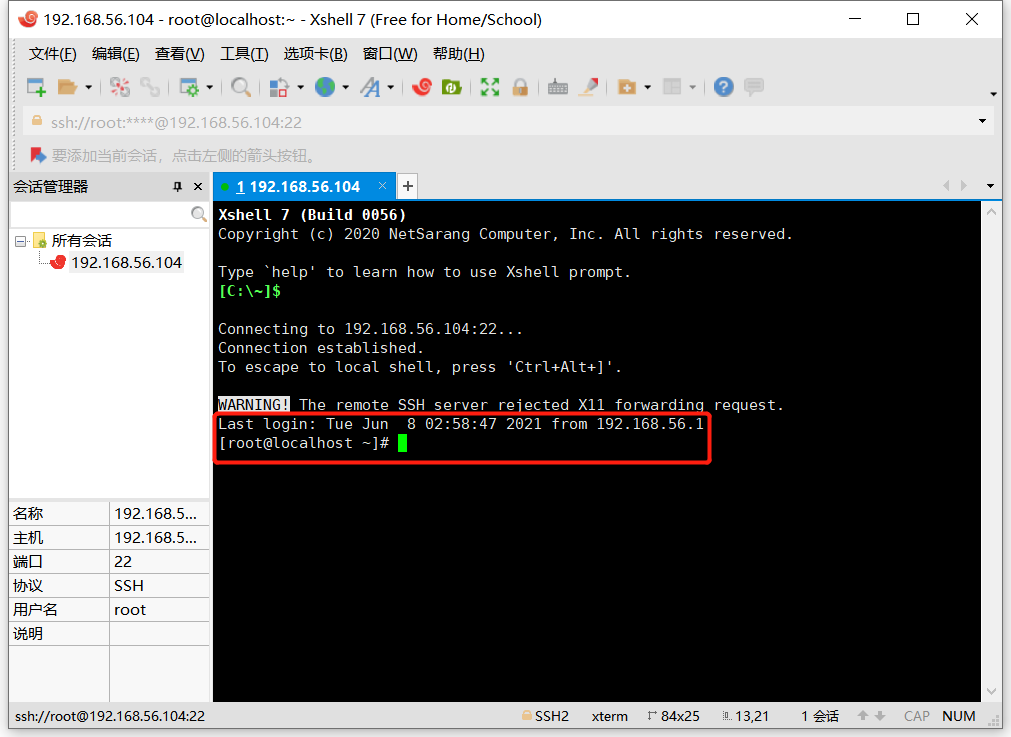This screenshot has width=1011, height=737.
Task: Open dropdown next to globe icon
Action: pos(346,87)
